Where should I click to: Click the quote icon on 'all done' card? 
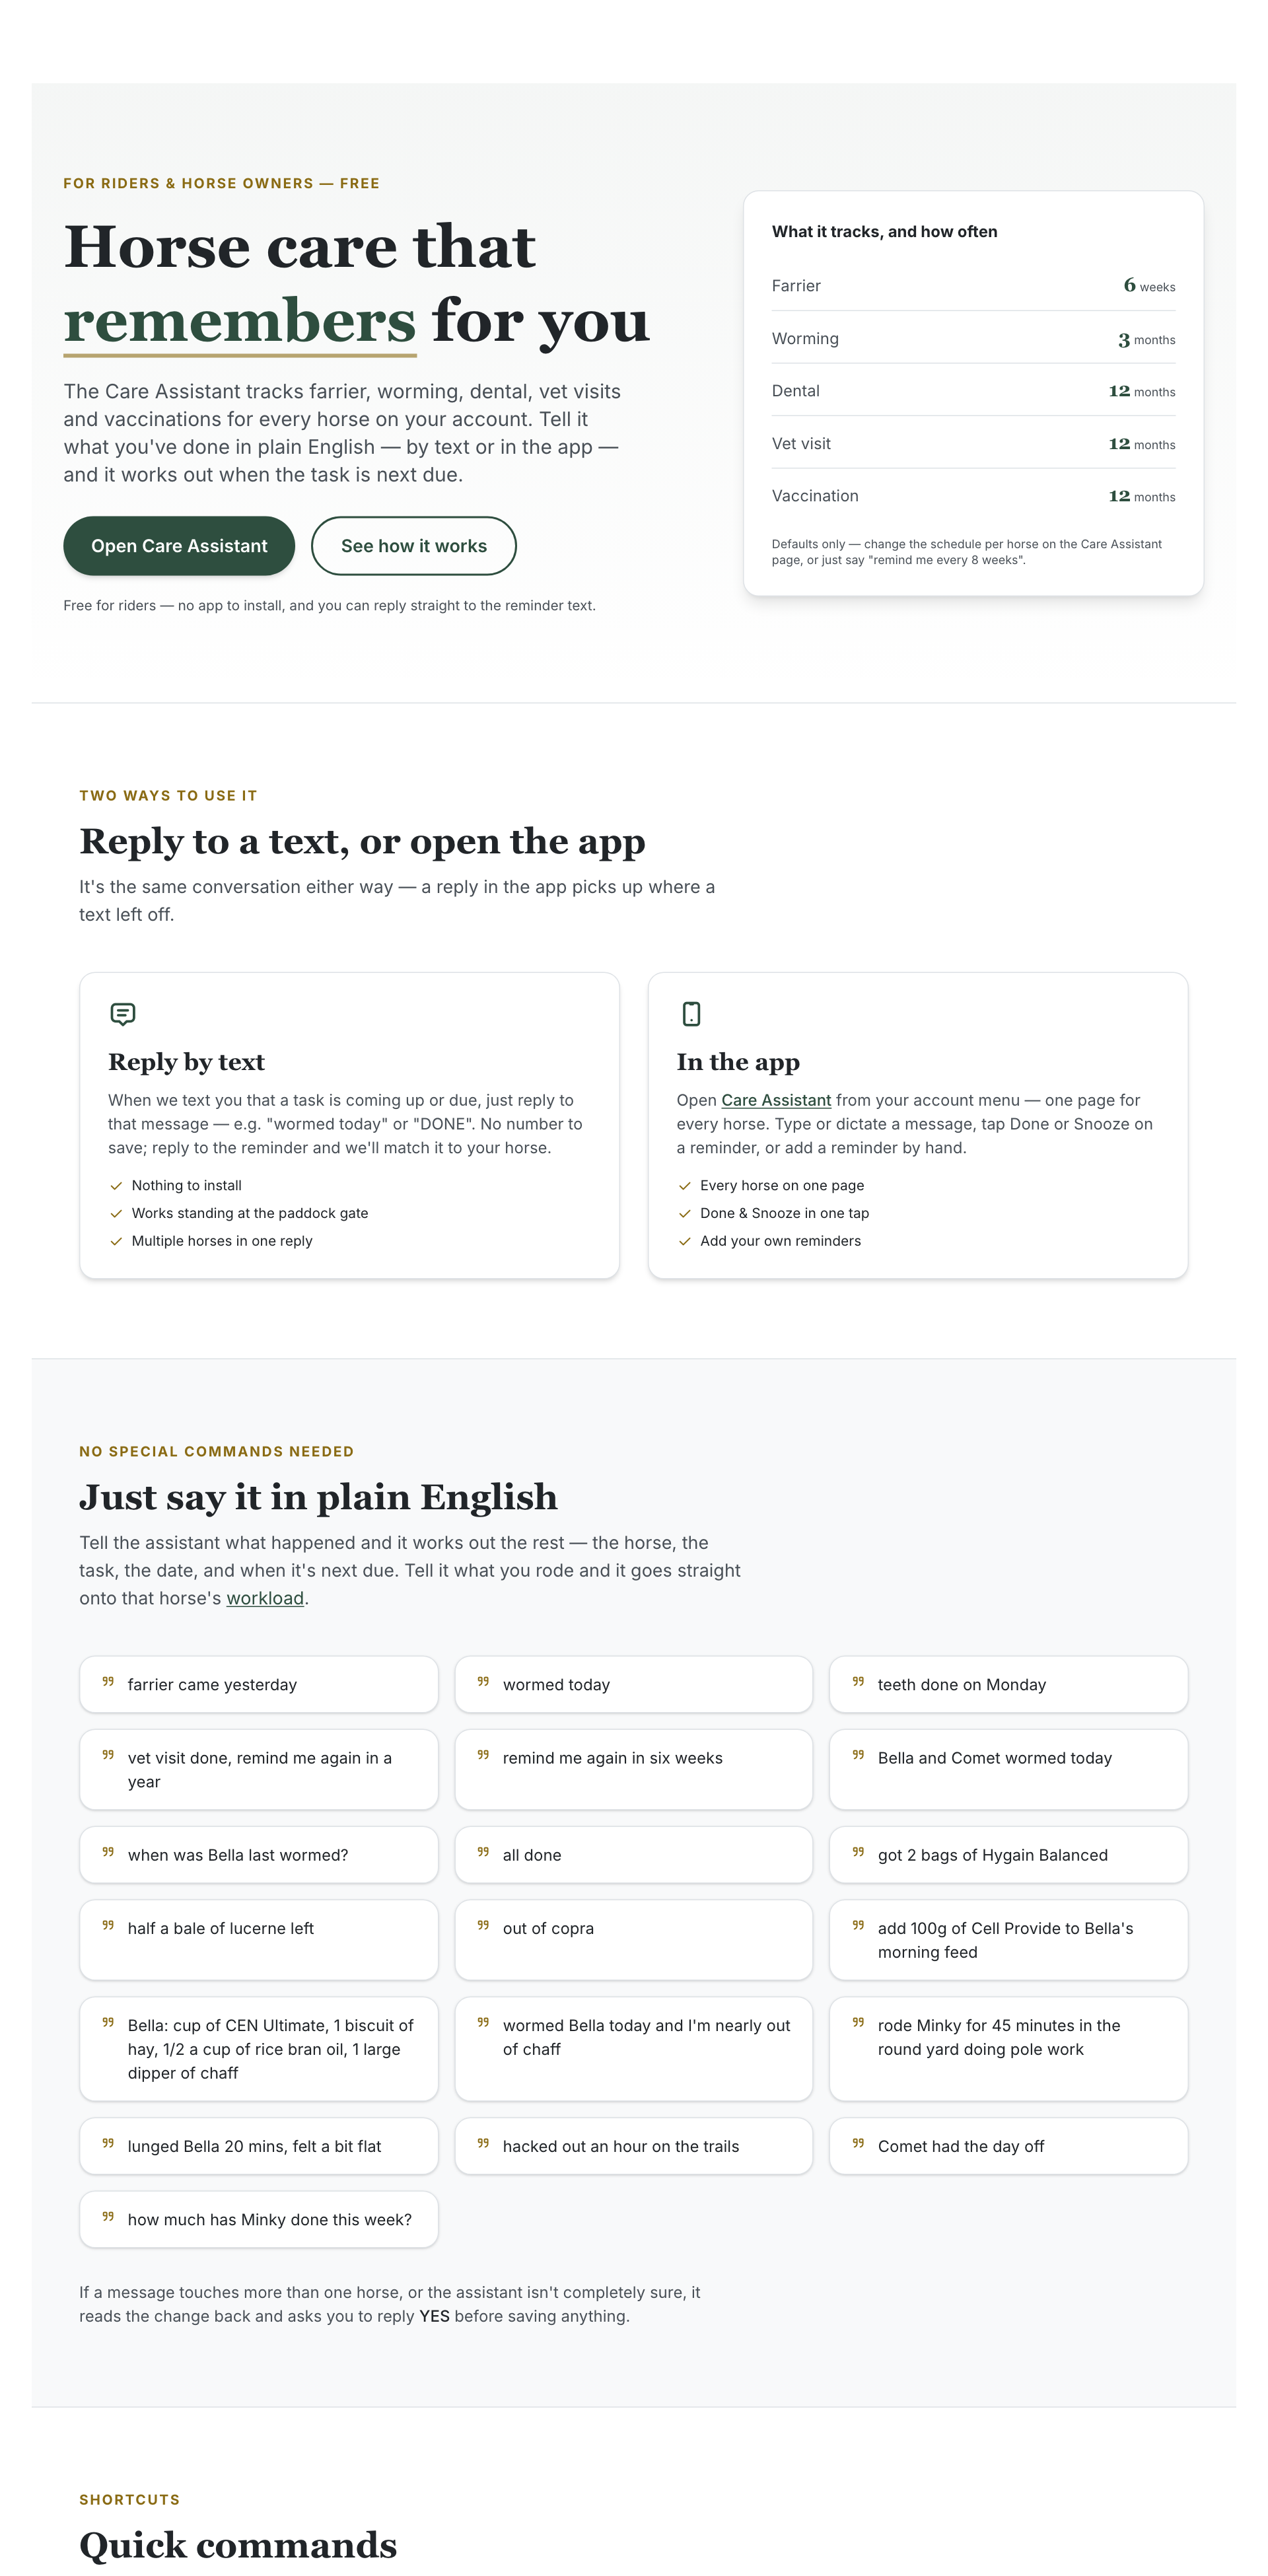tap(483, 1852)
